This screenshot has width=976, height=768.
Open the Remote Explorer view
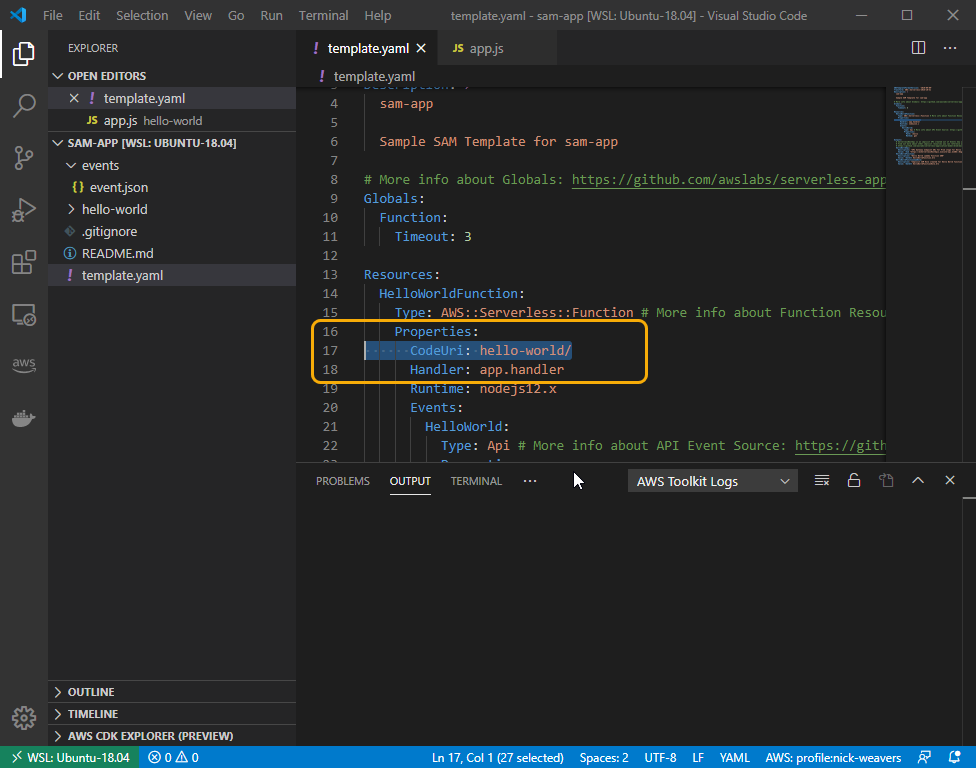coord(24,314)
